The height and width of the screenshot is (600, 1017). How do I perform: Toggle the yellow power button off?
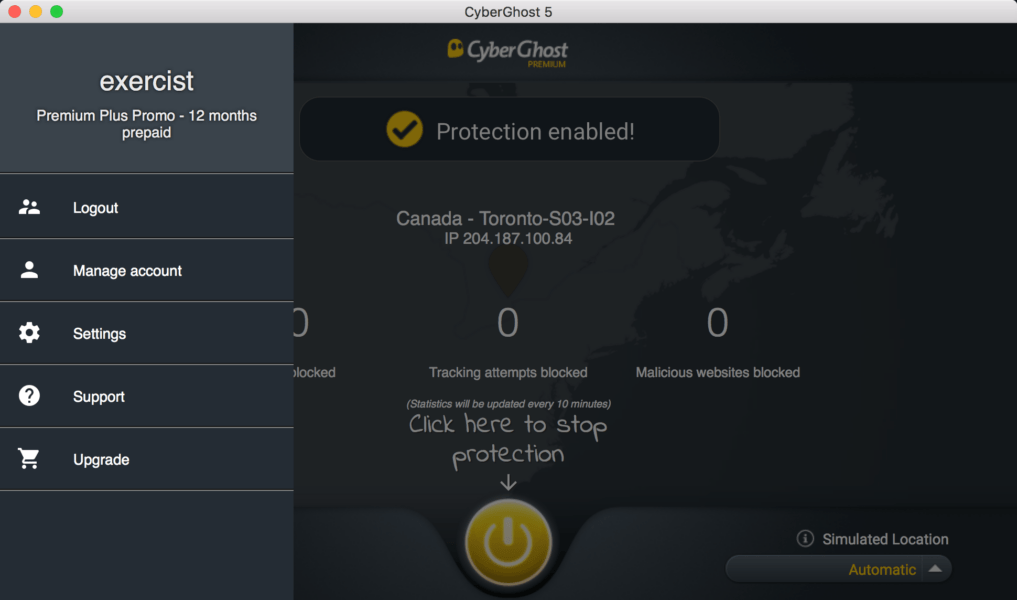[x=508, y=542]
